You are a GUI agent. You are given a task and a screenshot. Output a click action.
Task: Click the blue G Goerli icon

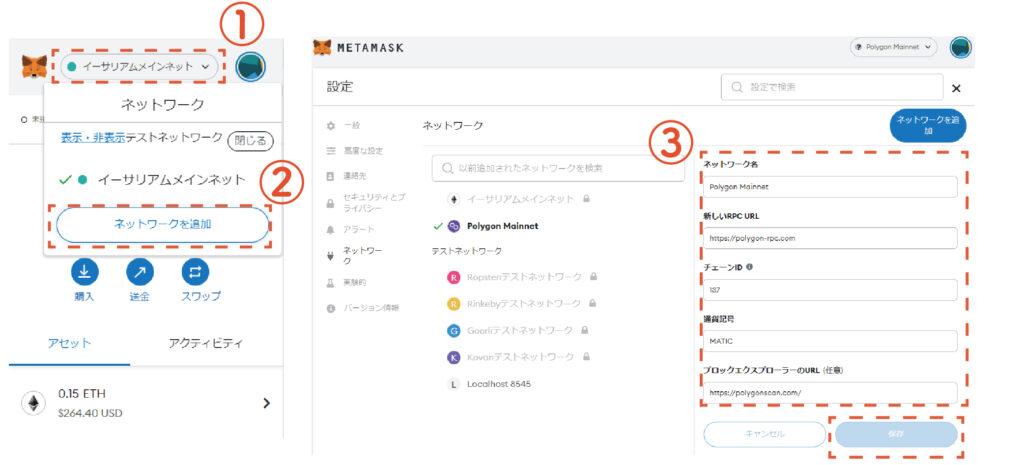coord(453,330)
